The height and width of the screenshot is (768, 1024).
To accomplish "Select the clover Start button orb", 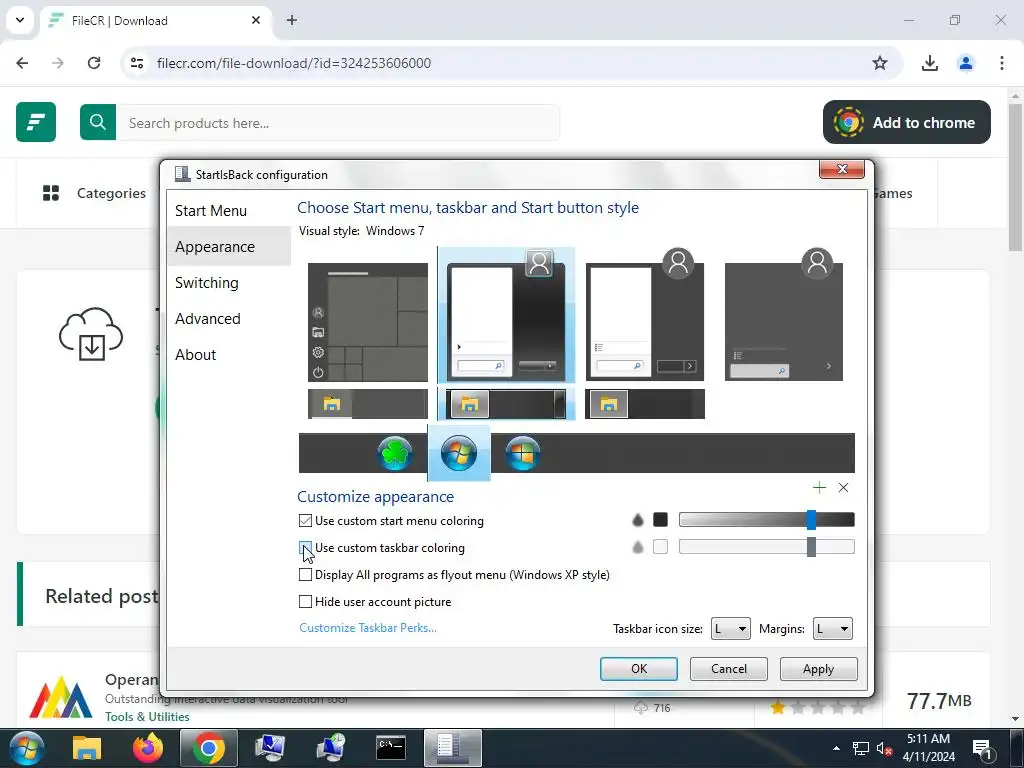I will click(395, 453).
